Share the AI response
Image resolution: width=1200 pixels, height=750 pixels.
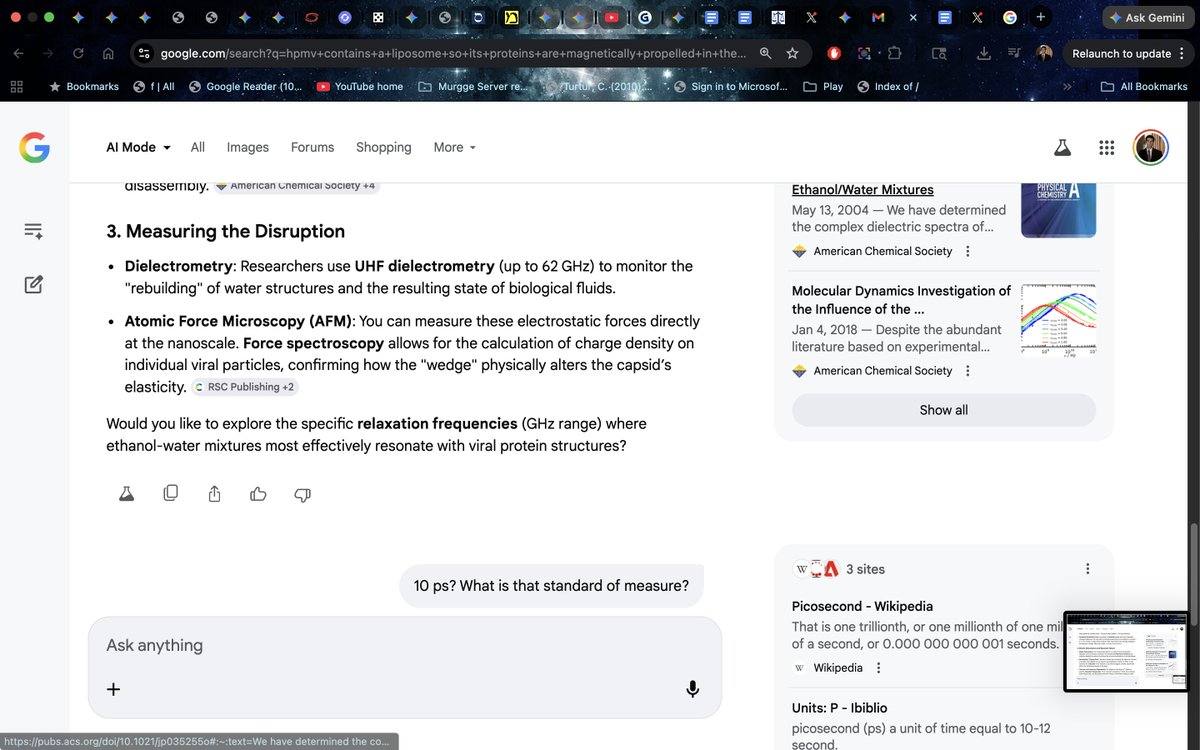(x=214, y=493)
